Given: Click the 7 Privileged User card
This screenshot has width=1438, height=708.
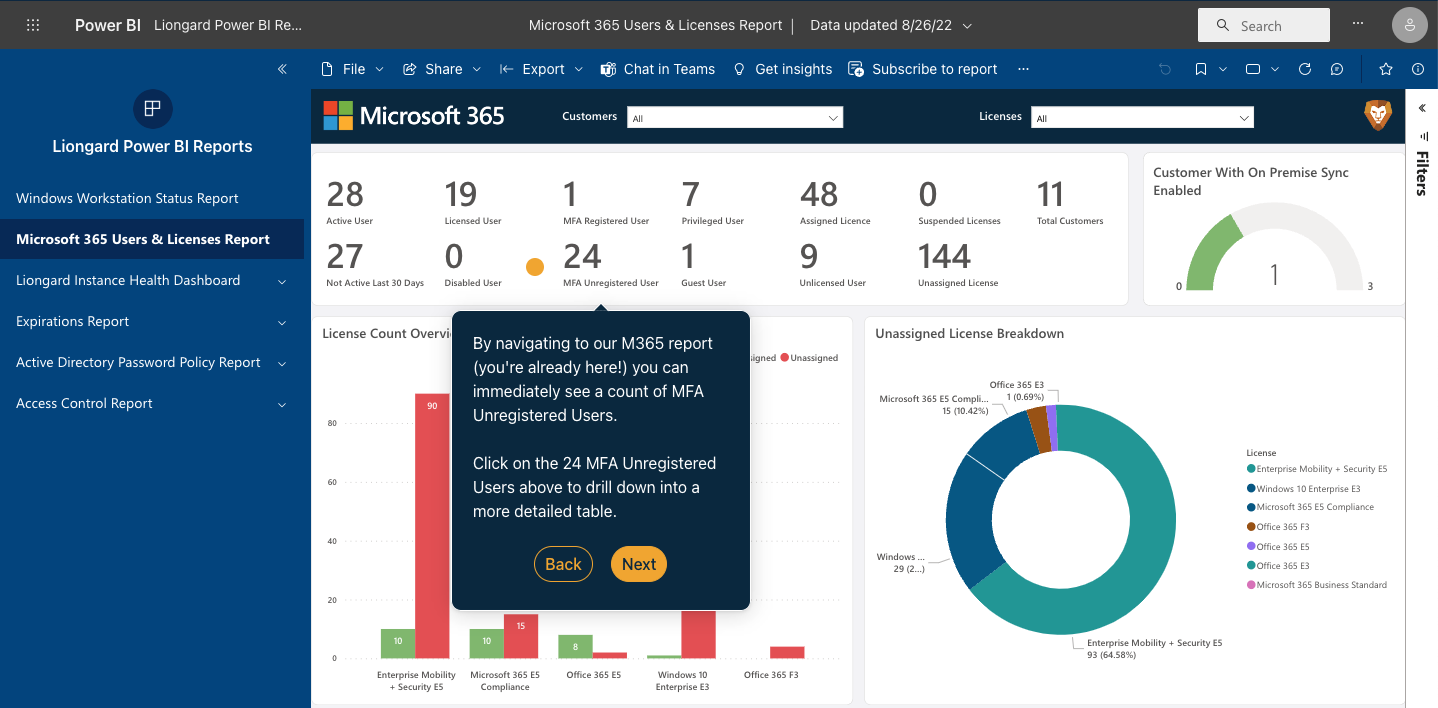Looking at the screenshot, I should (713, 201).
